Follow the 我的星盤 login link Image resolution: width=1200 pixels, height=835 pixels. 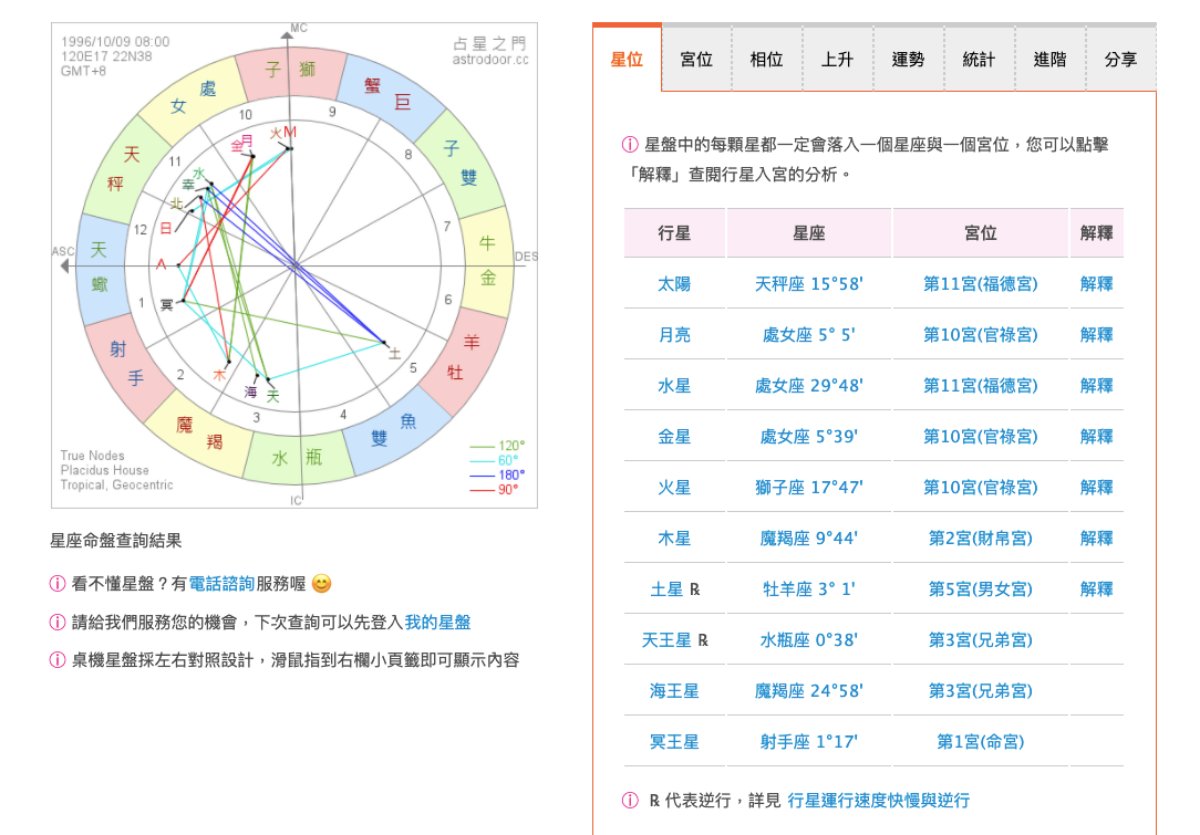click(437, 622)
